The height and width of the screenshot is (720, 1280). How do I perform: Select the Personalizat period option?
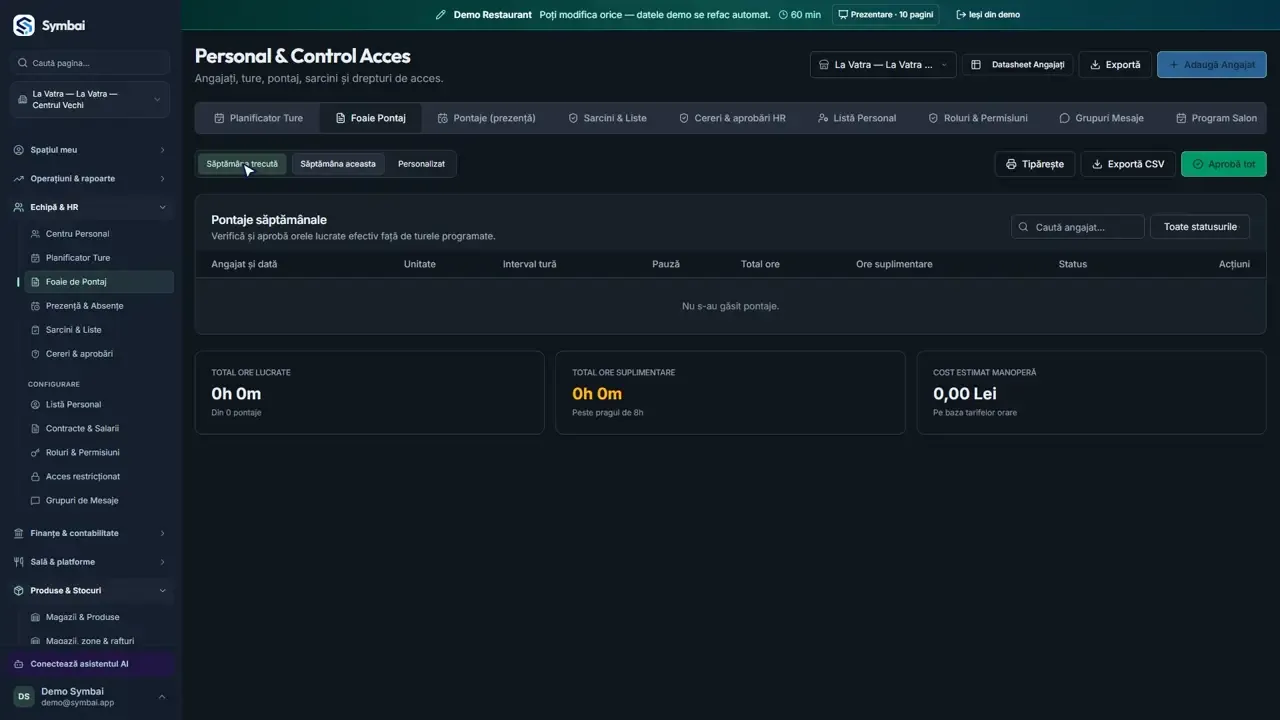(421, 164)
